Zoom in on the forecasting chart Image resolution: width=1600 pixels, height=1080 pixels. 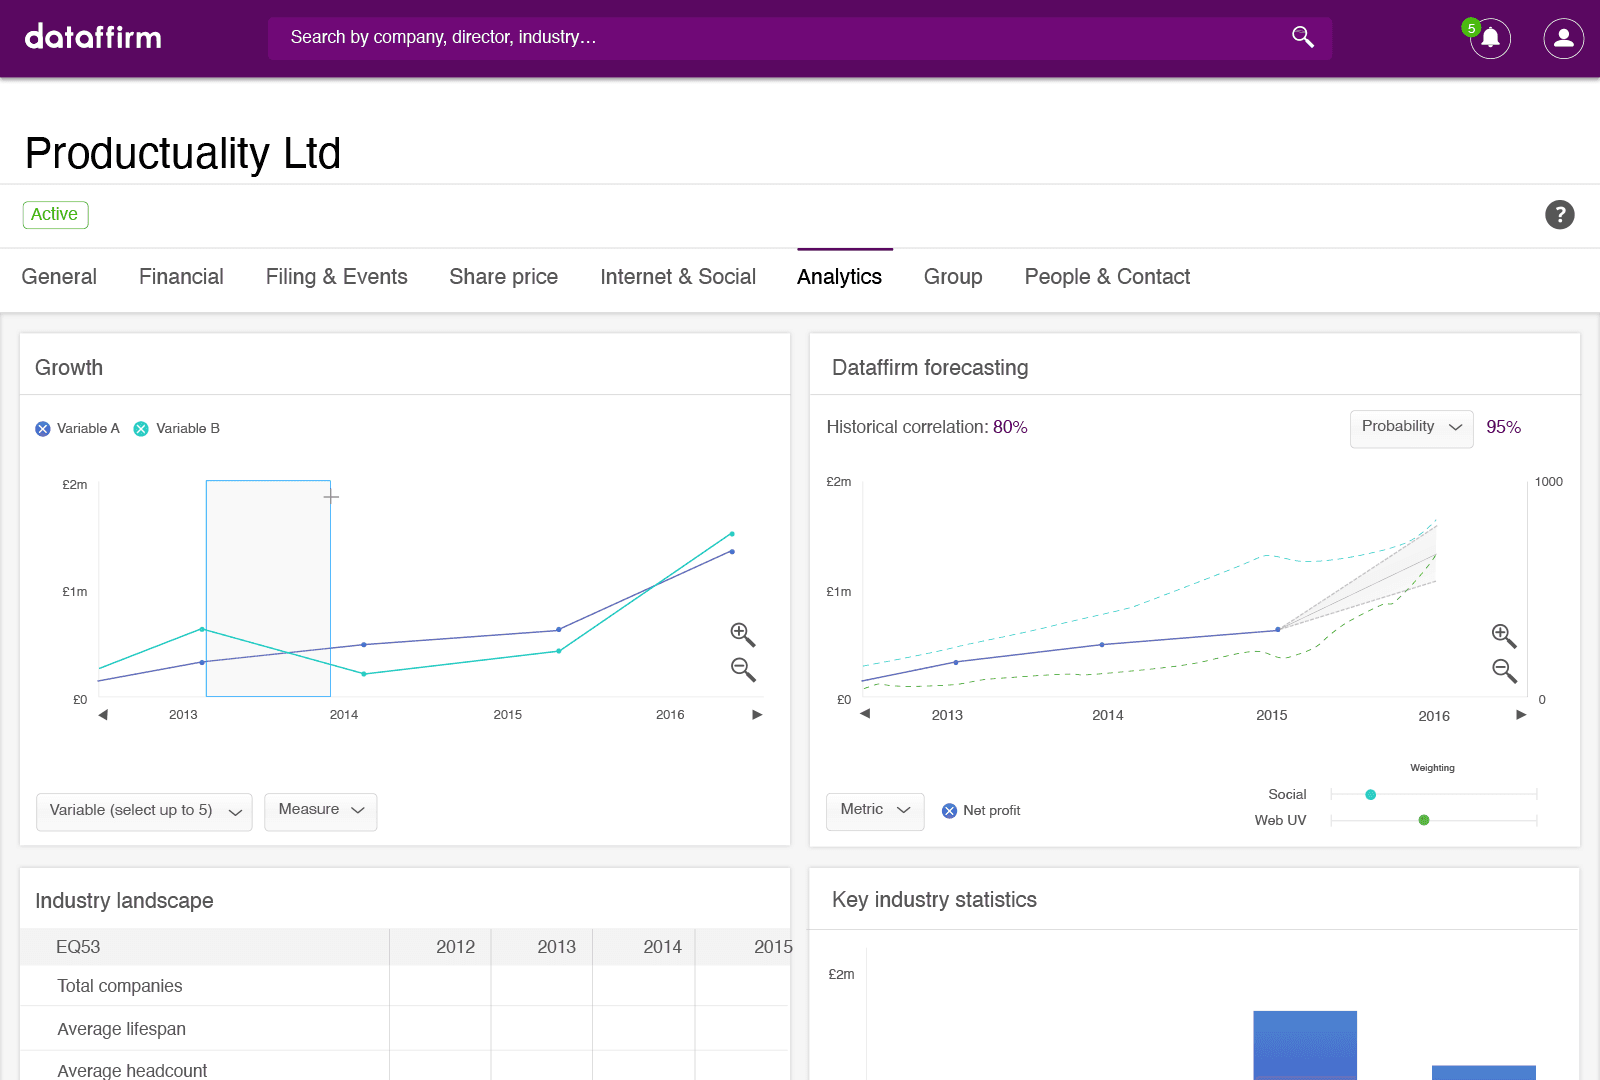[x=1504, y=636]
